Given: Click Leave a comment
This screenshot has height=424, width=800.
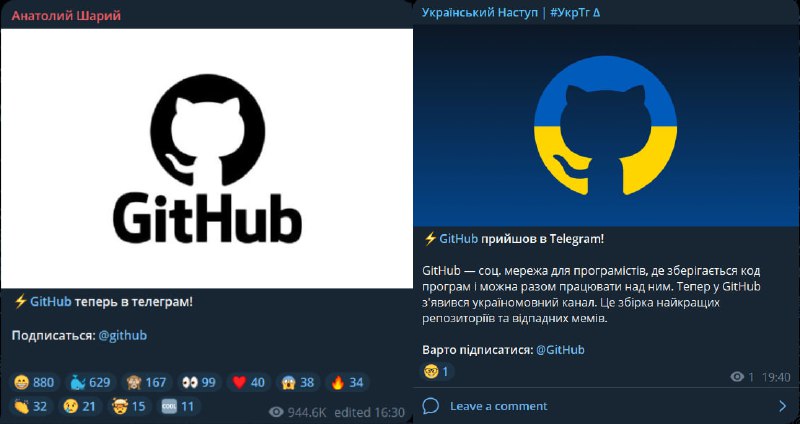Looking at the screenshot, I should (498, 406).
